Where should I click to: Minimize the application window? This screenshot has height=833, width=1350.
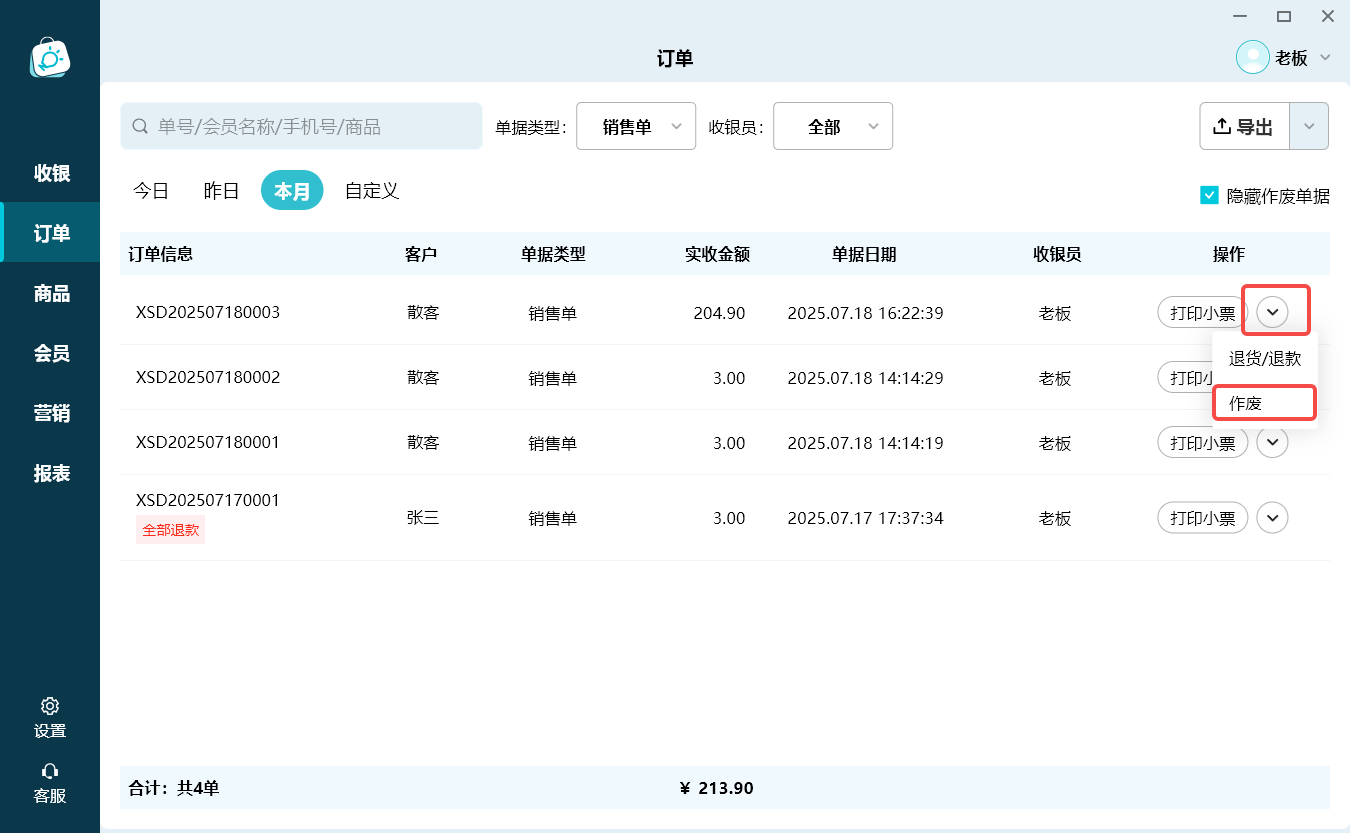pos(1240,16)
